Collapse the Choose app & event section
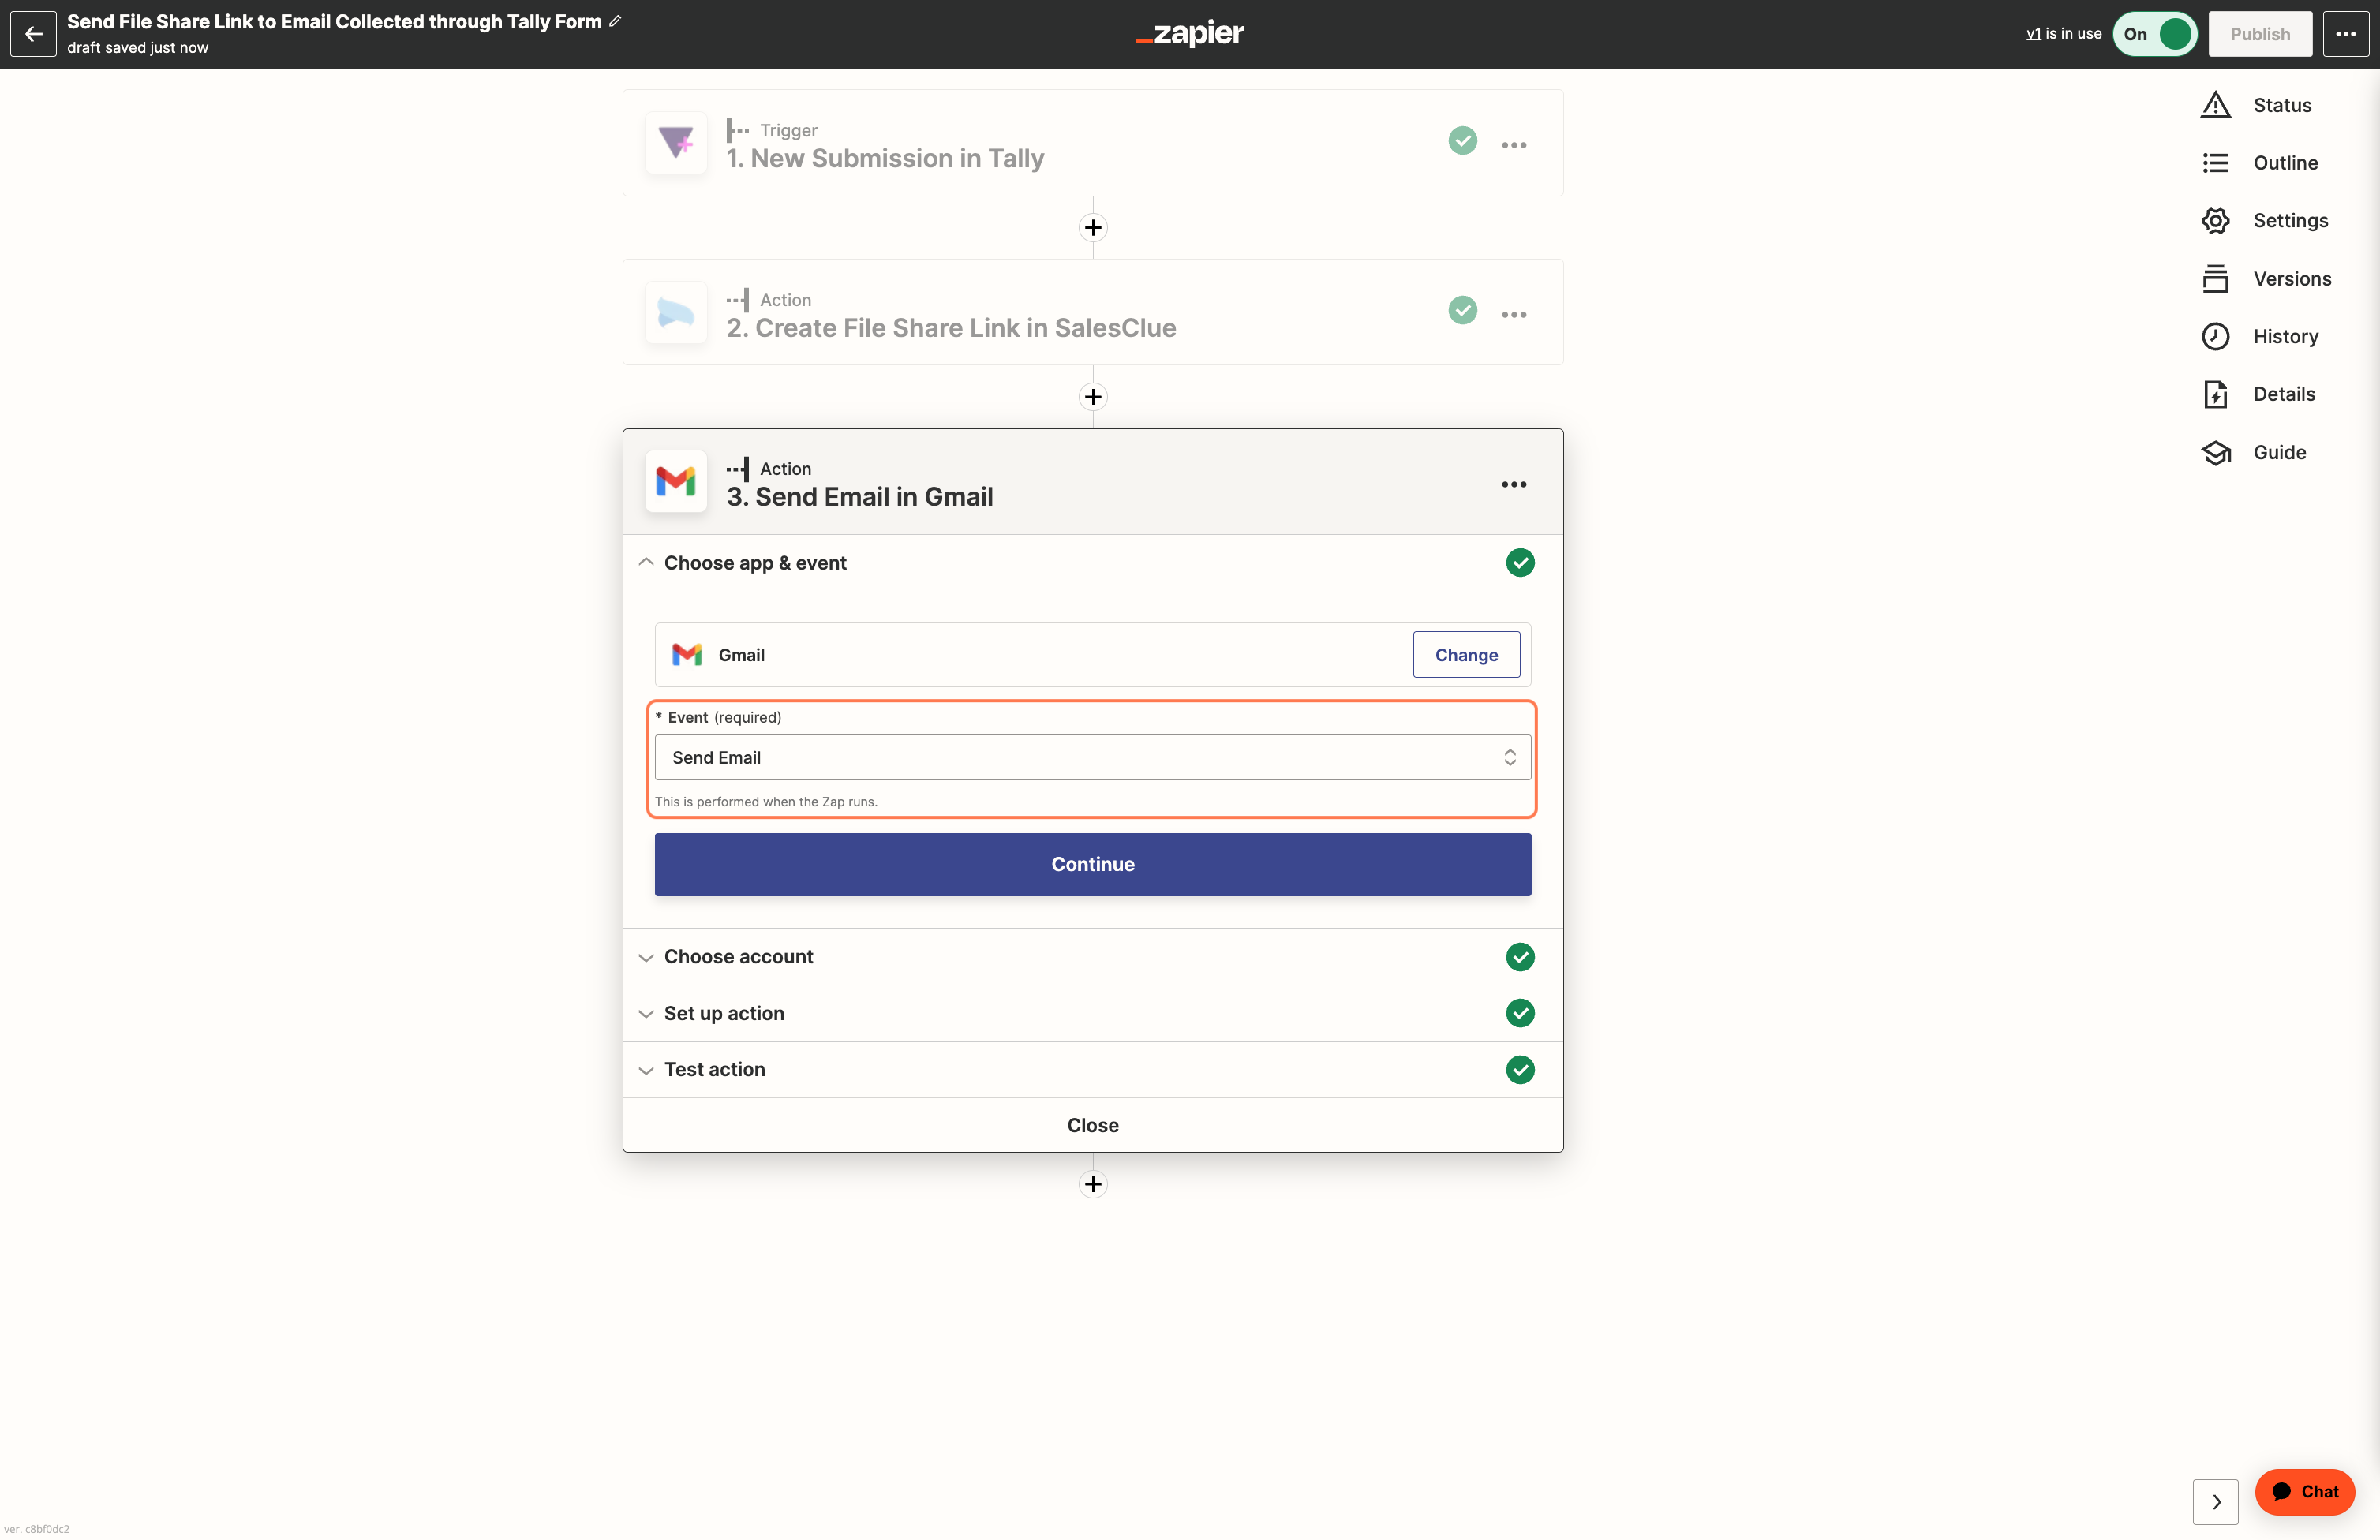Image resolution: width=2380 pixels, height=1540 pixels. [1093, 563]
